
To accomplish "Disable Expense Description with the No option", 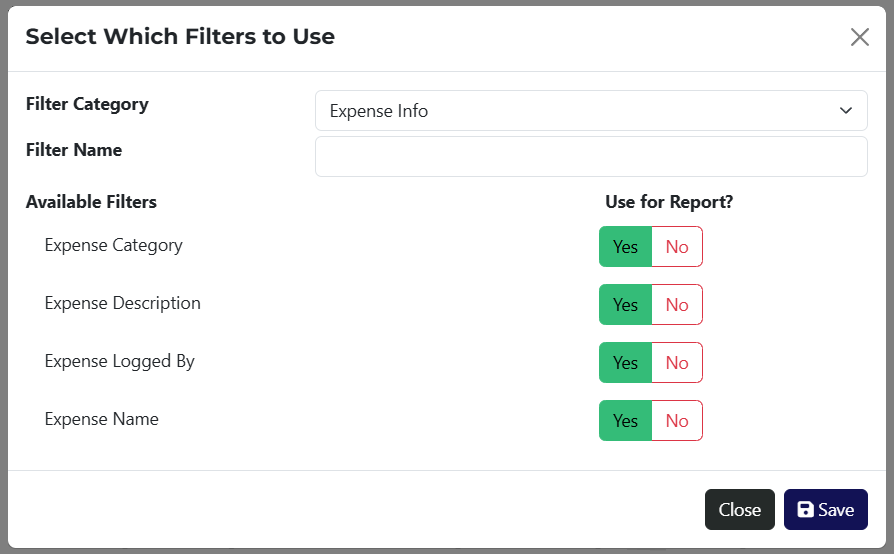I will click(677, 305).
